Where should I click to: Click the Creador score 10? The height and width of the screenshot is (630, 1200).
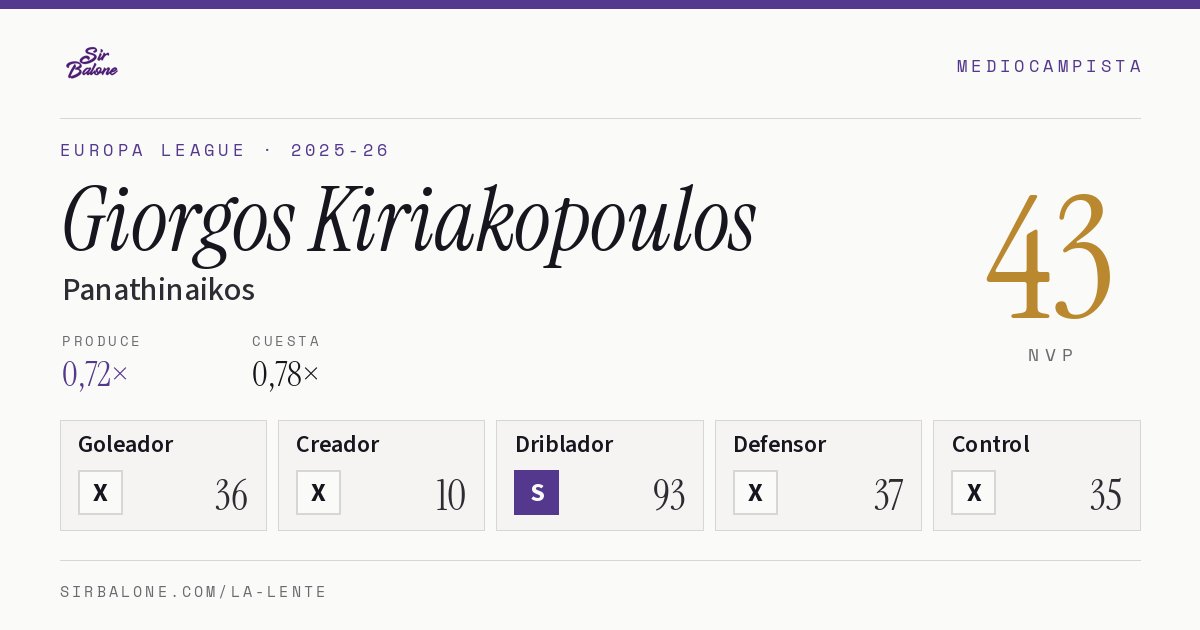[x=451, y=495]
